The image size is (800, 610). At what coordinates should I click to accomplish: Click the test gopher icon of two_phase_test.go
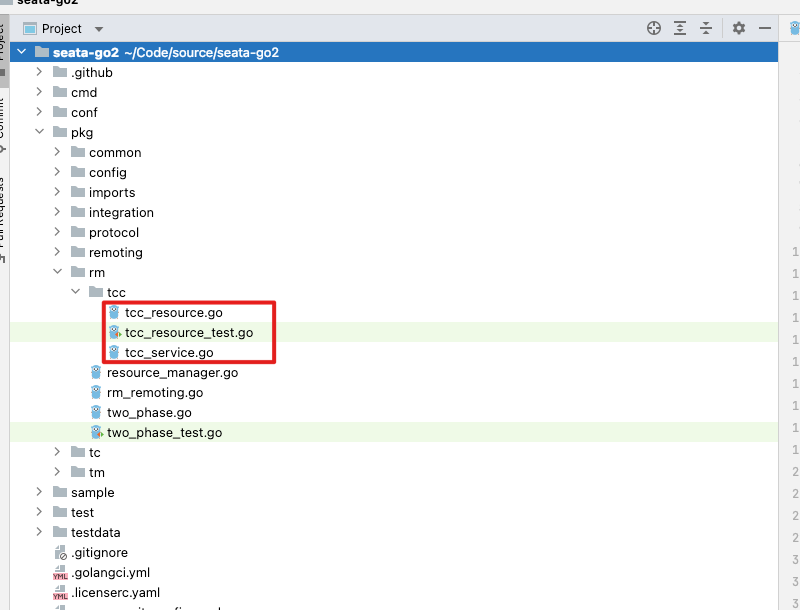96,432
